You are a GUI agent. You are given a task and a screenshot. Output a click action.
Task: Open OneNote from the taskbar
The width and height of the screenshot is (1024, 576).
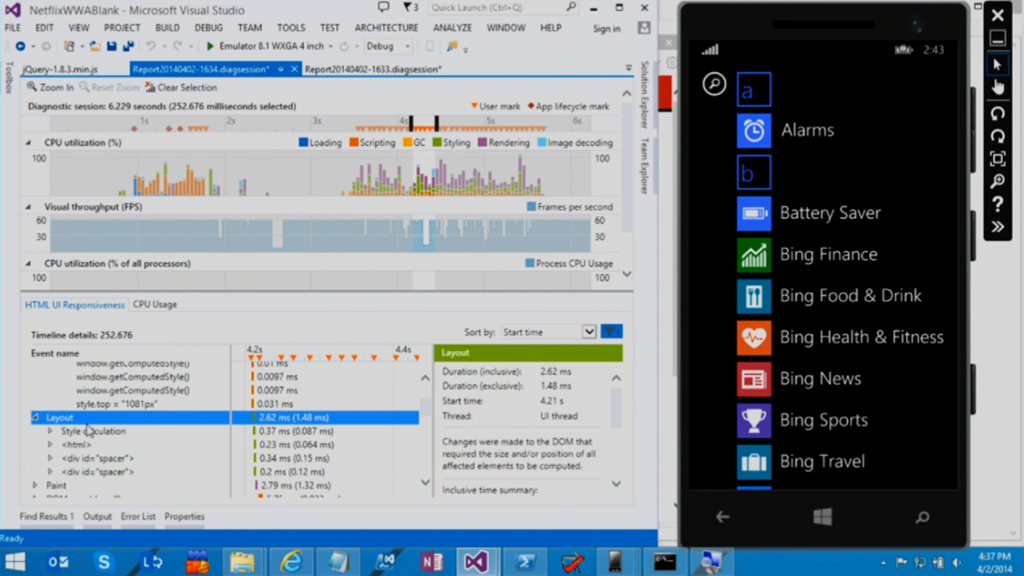[431, 562]
